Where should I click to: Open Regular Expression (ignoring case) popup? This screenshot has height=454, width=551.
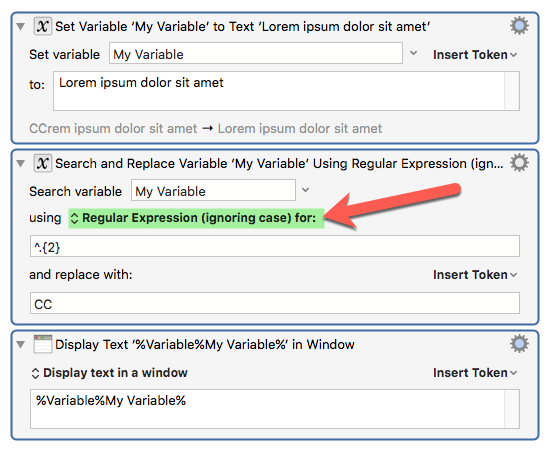tap(196, 218)
